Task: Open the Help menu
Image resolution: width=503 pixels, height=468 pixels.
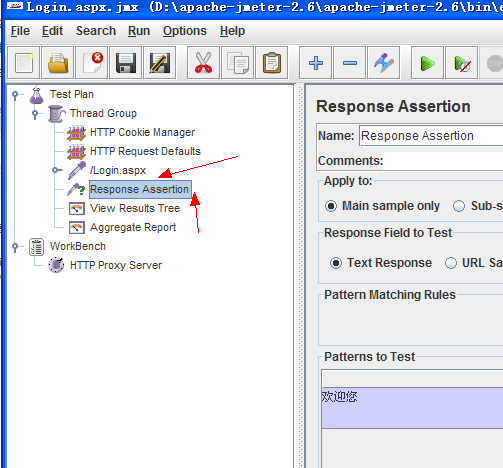Action: click(x=232, y=31)
